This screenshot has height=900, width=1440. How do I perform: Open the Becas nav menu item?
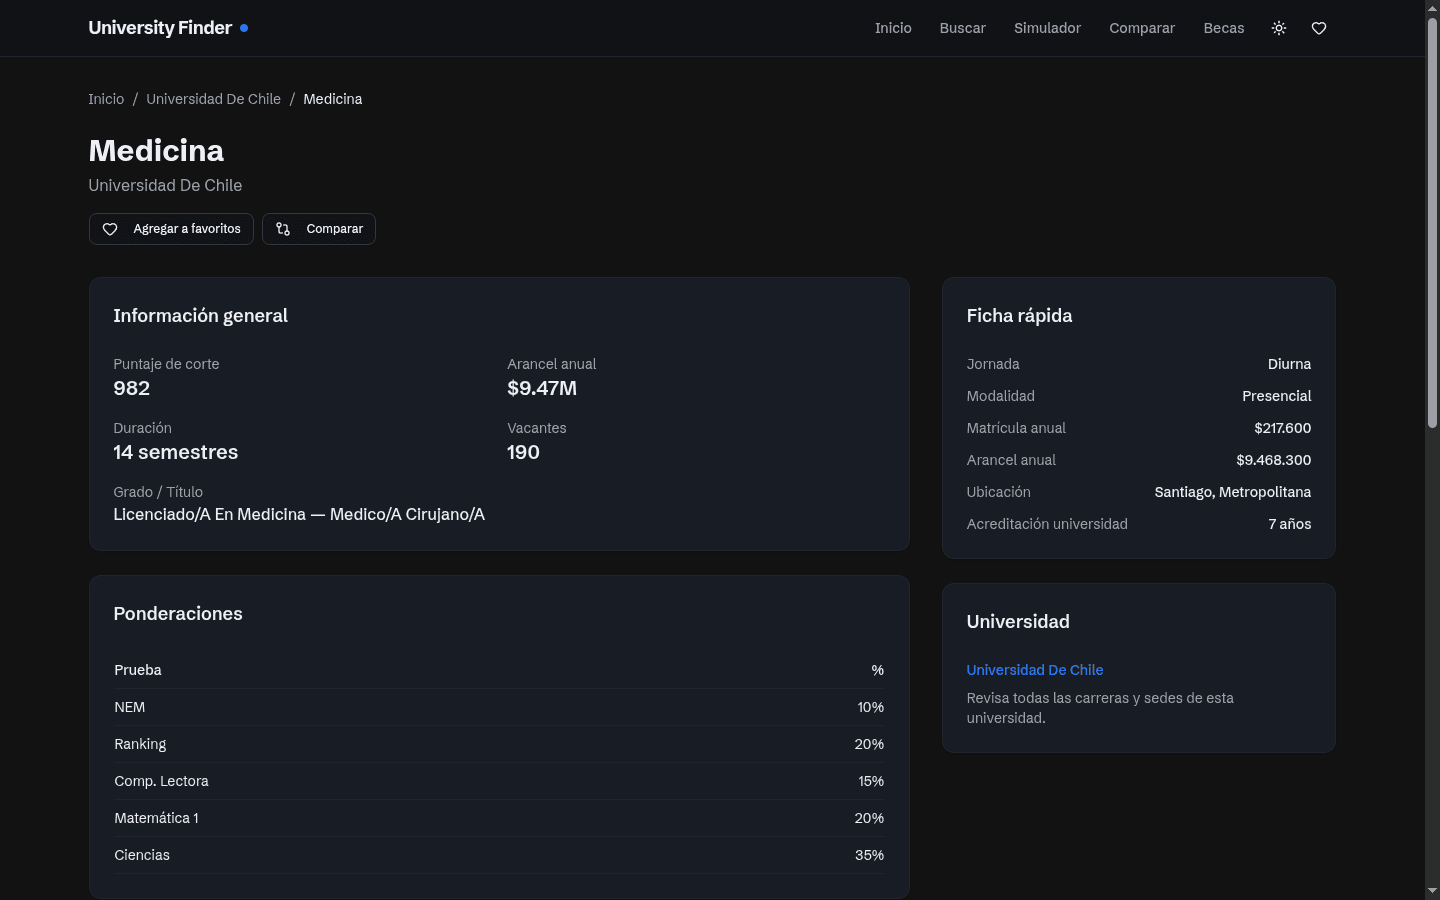point(1224,28)
